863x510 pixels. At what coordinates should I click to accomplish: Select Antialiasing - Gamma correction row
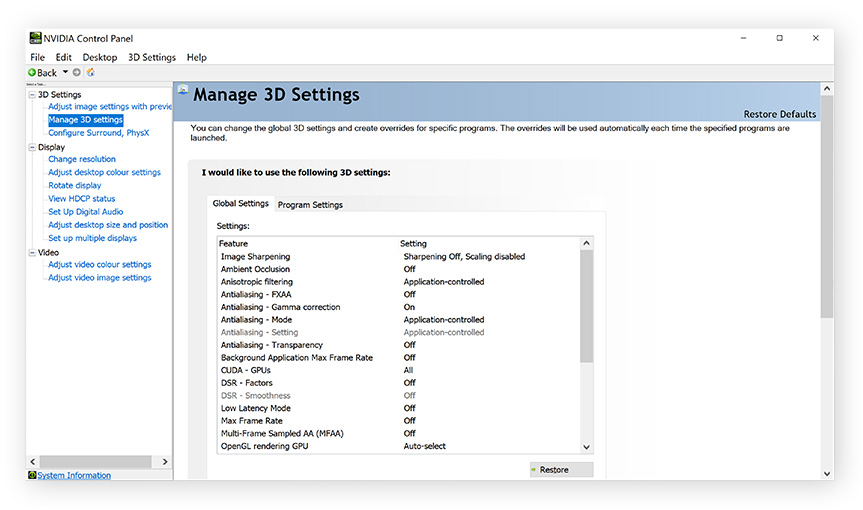[398, 307]
